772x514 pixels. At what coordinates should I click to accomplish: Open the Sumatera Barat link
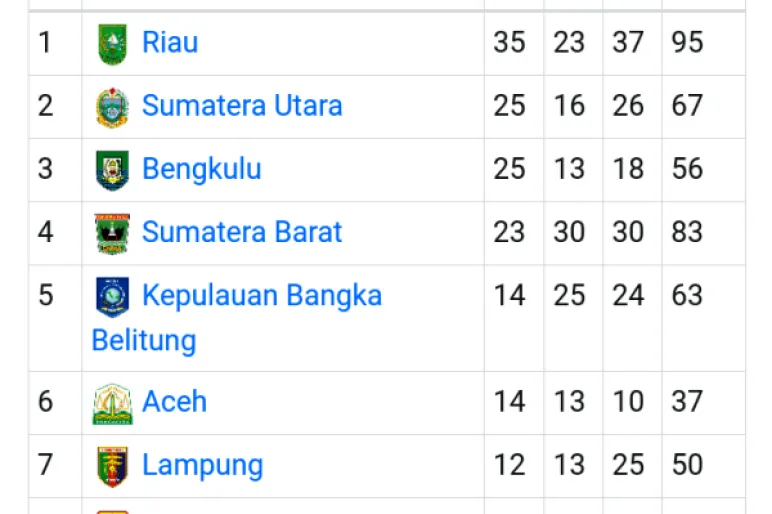pyautogui.click(x=242, y=232)
